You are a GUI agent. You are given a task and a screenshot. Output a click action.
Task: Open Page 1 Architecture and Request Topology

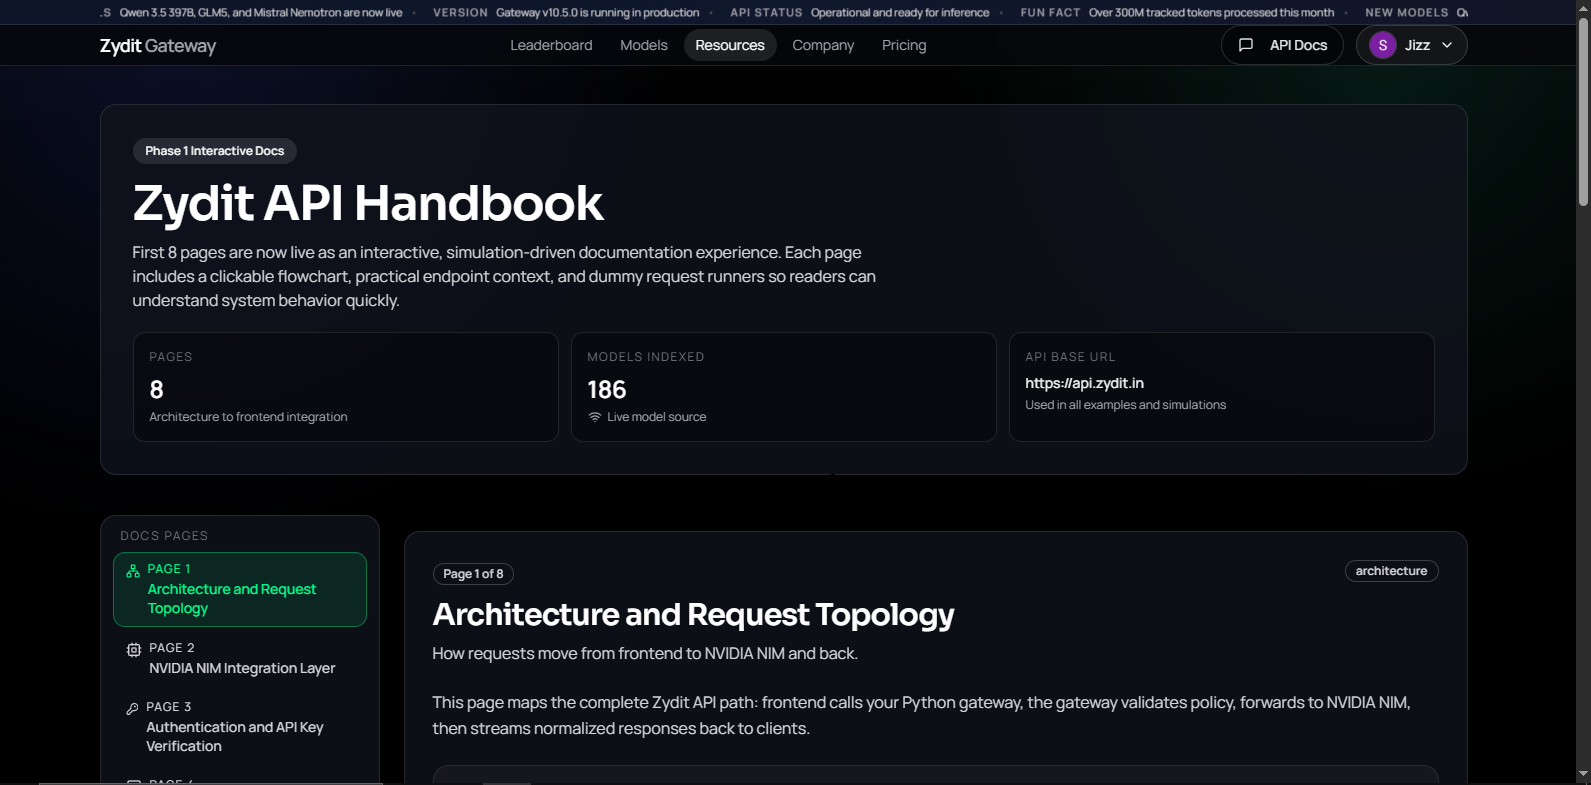tap(240, 589)
